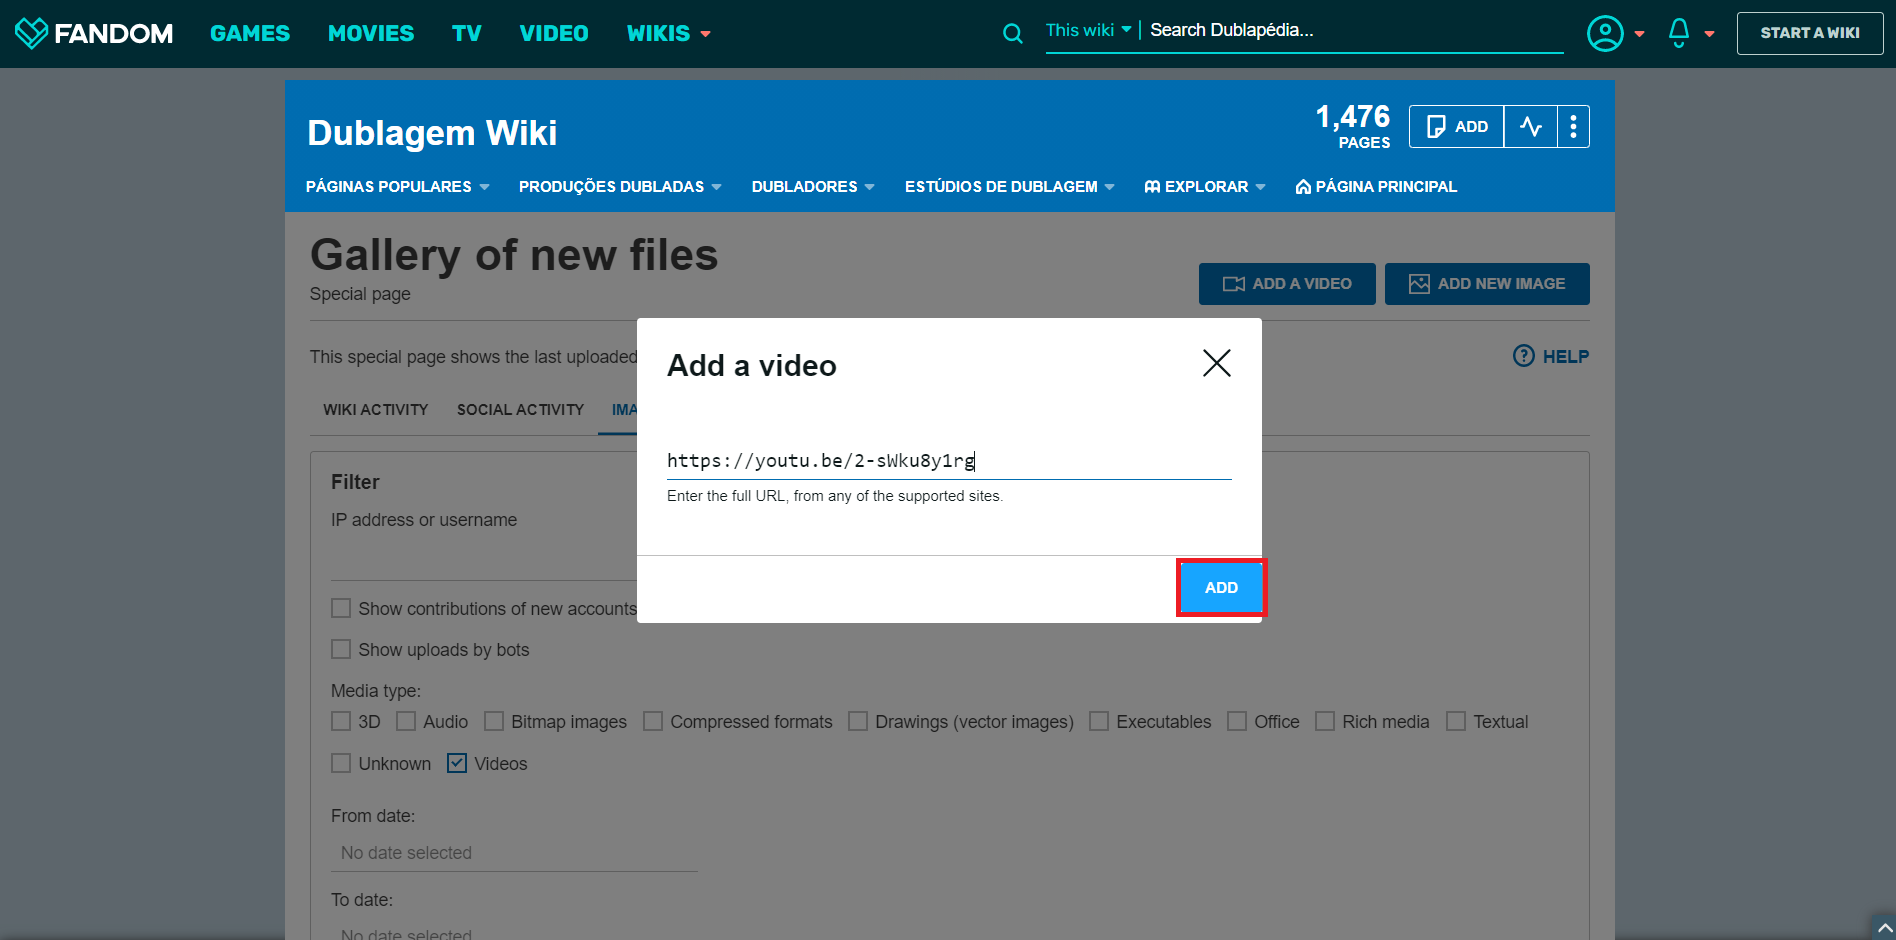This screenshot has width=1896, height=940.
Task: Check the Executables box
Action: click(x=1099, y=721)
